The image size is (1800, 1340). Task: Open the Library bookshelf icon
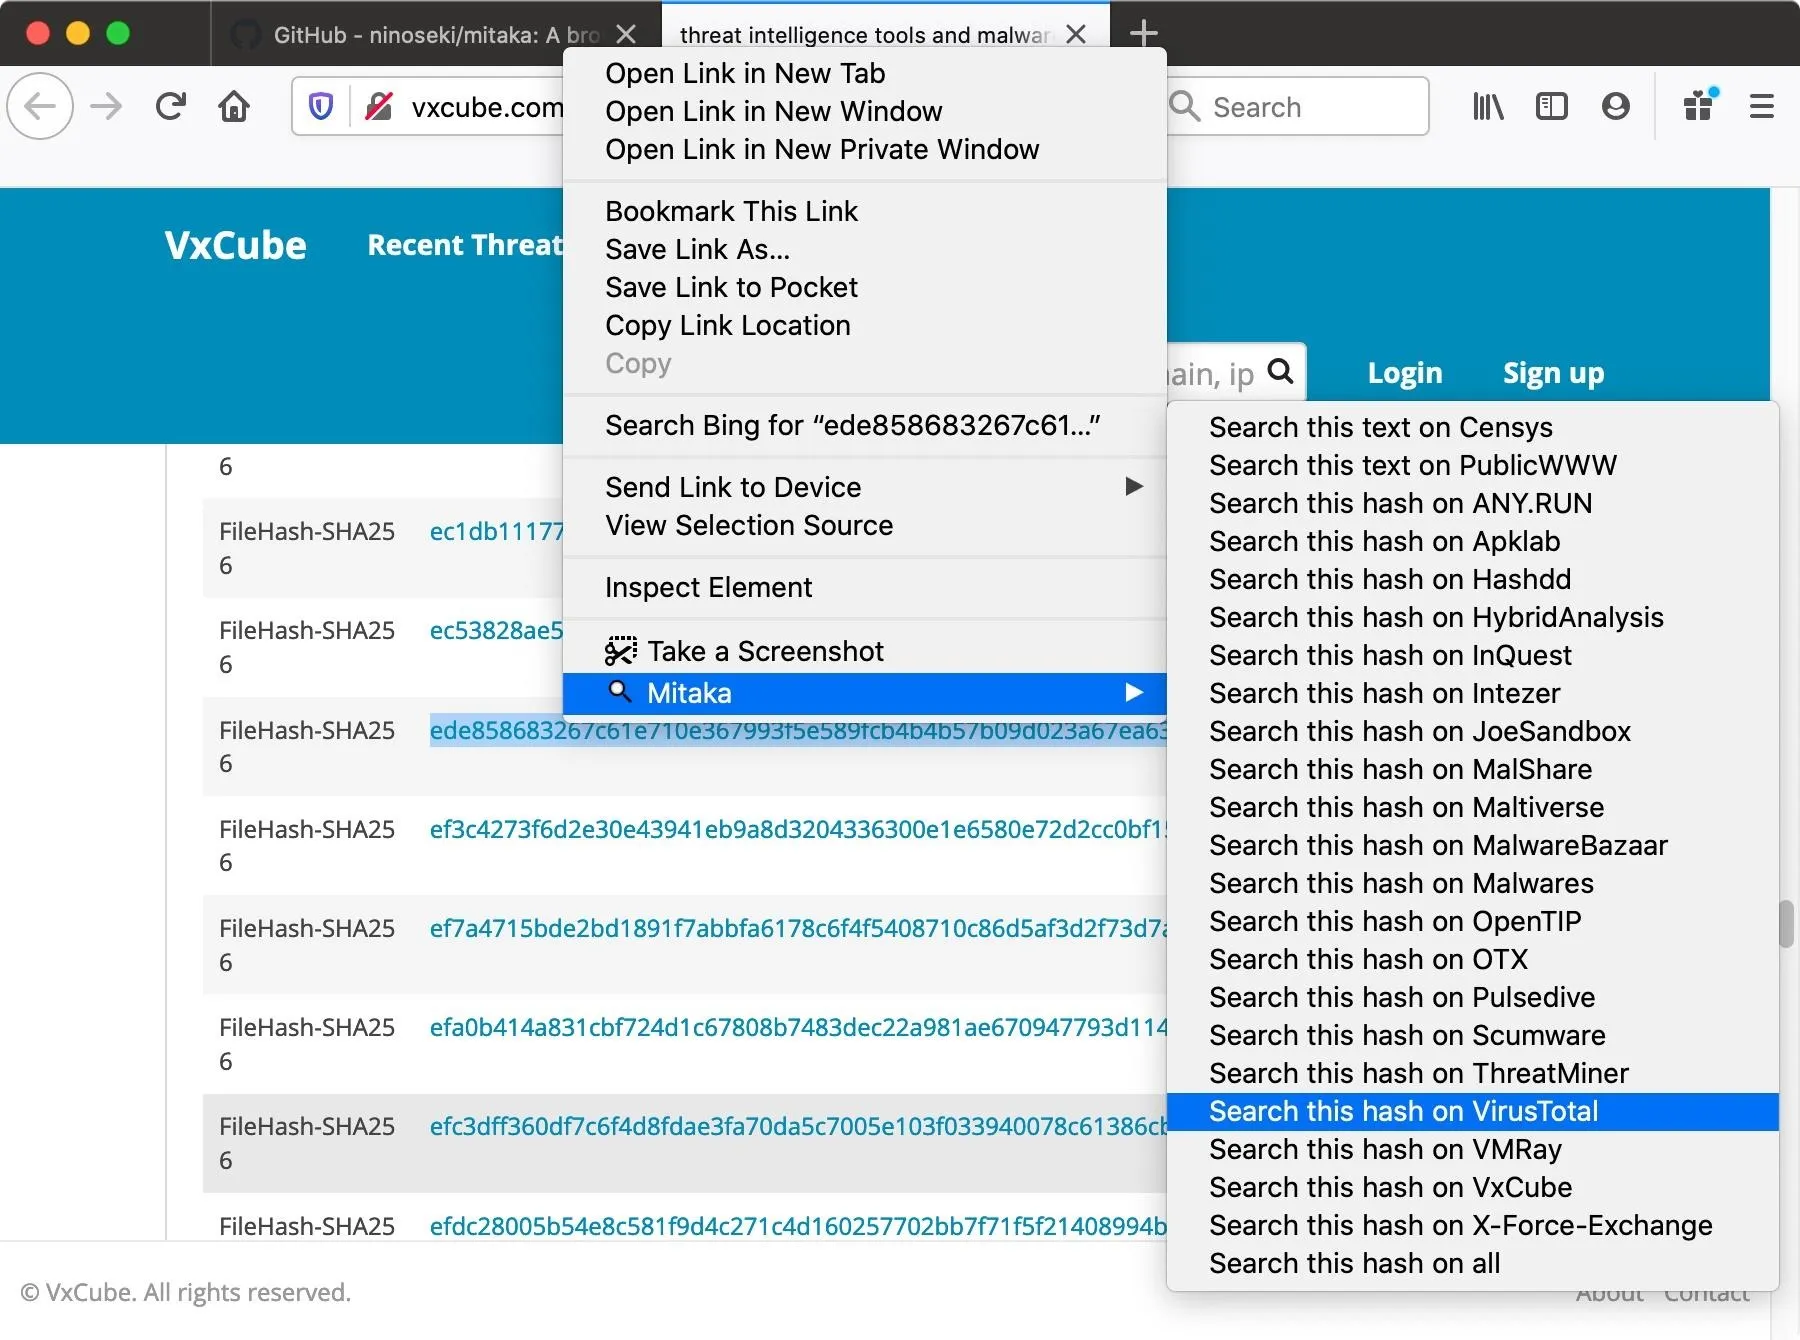(1488, 106)
